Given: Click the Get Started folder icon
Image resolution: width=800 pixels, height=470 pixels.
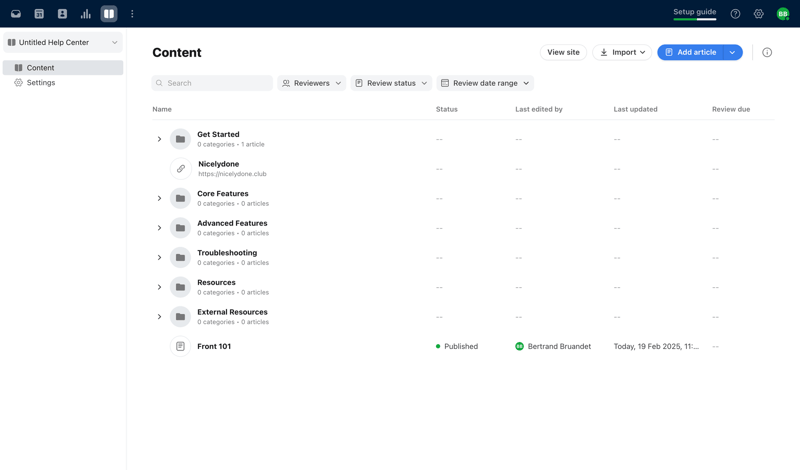Looking at the screenshot, I should click(x=180, y=139).
